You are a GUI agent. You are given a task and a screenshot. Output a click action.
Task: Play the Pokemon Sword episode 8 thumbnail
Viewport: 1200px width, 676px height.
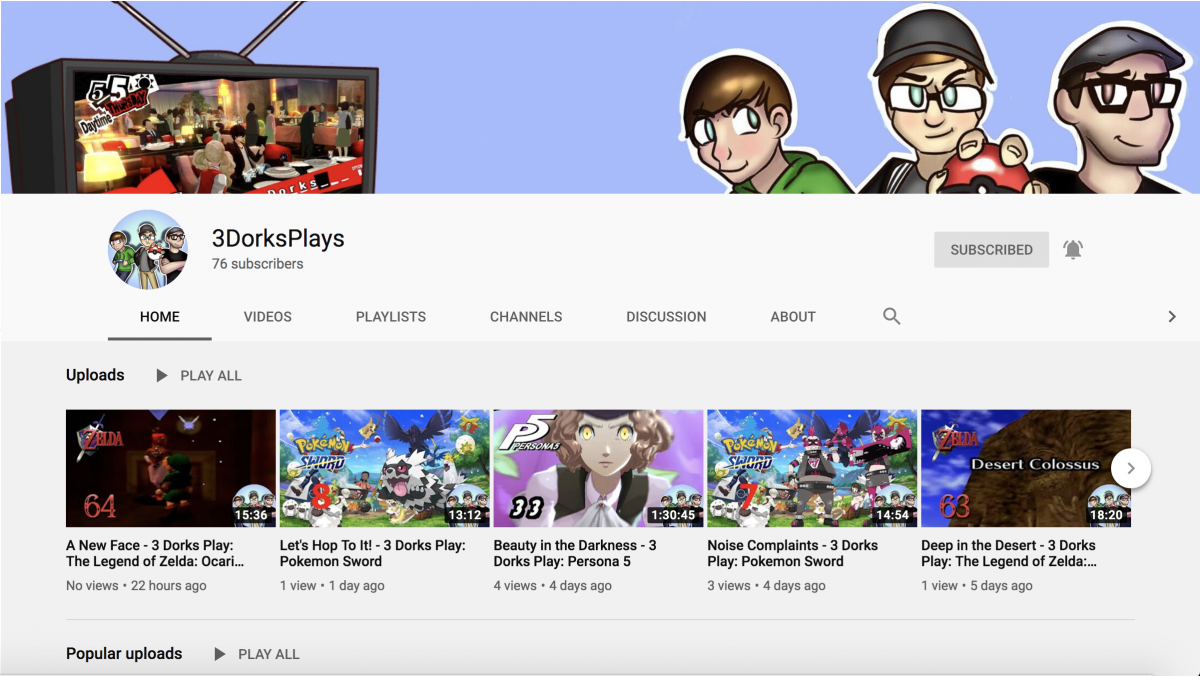(384, 467)
